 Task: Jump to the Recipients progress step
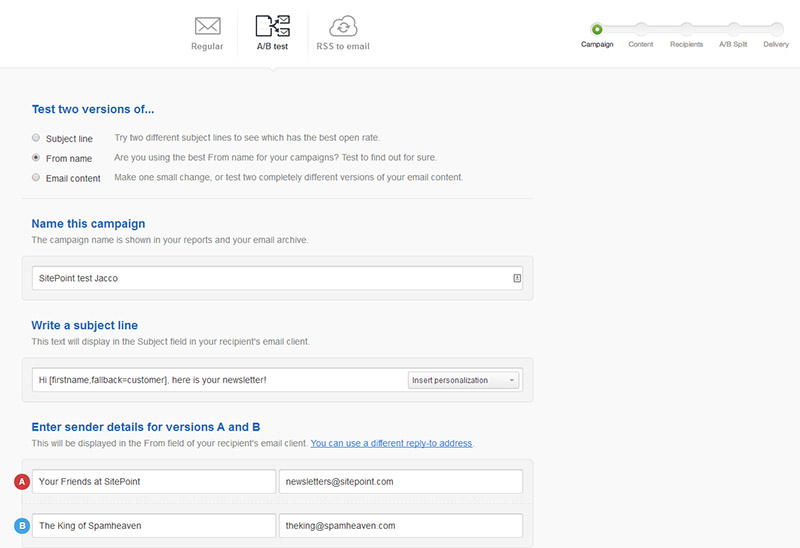[x=686, y=30]
